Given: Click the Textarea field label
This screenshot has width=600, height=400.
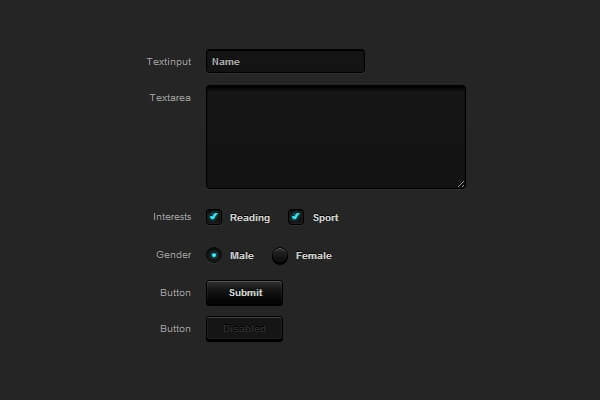Looking at the screenshot, I should pyautogui.click(x=170, y=97).
